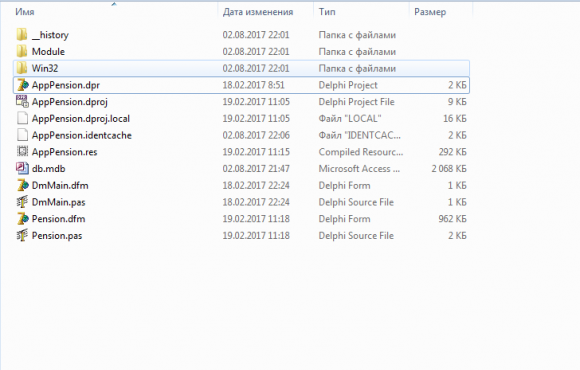Select the AppPension.identcache file name

82,135
